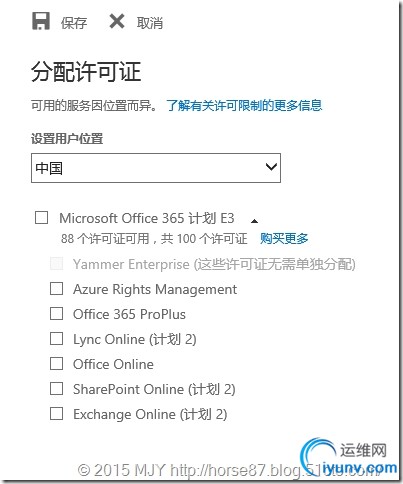Enable the Azure Rights Management checkbox
The height and width of the screenshot is (484, 403).
pos(56,289)
